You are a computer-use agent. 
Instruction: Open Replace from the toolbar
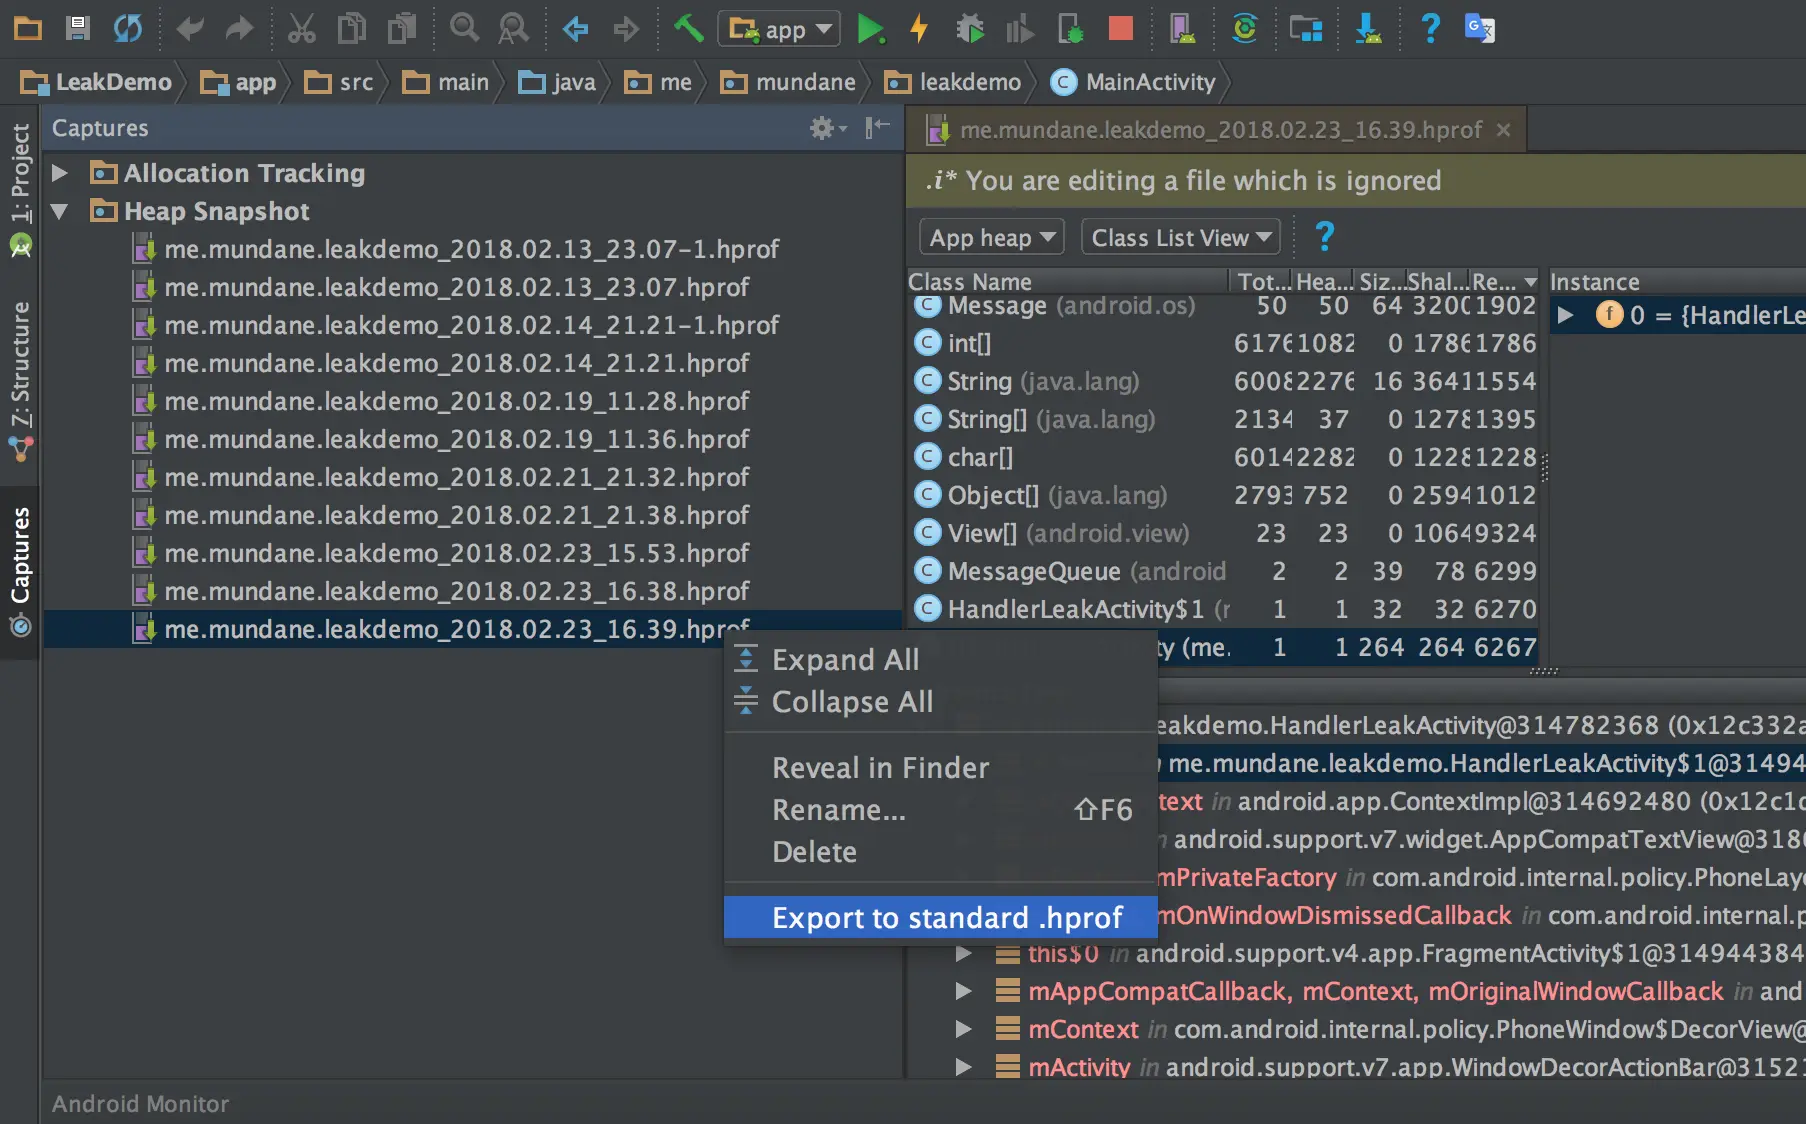click(513, 28)
